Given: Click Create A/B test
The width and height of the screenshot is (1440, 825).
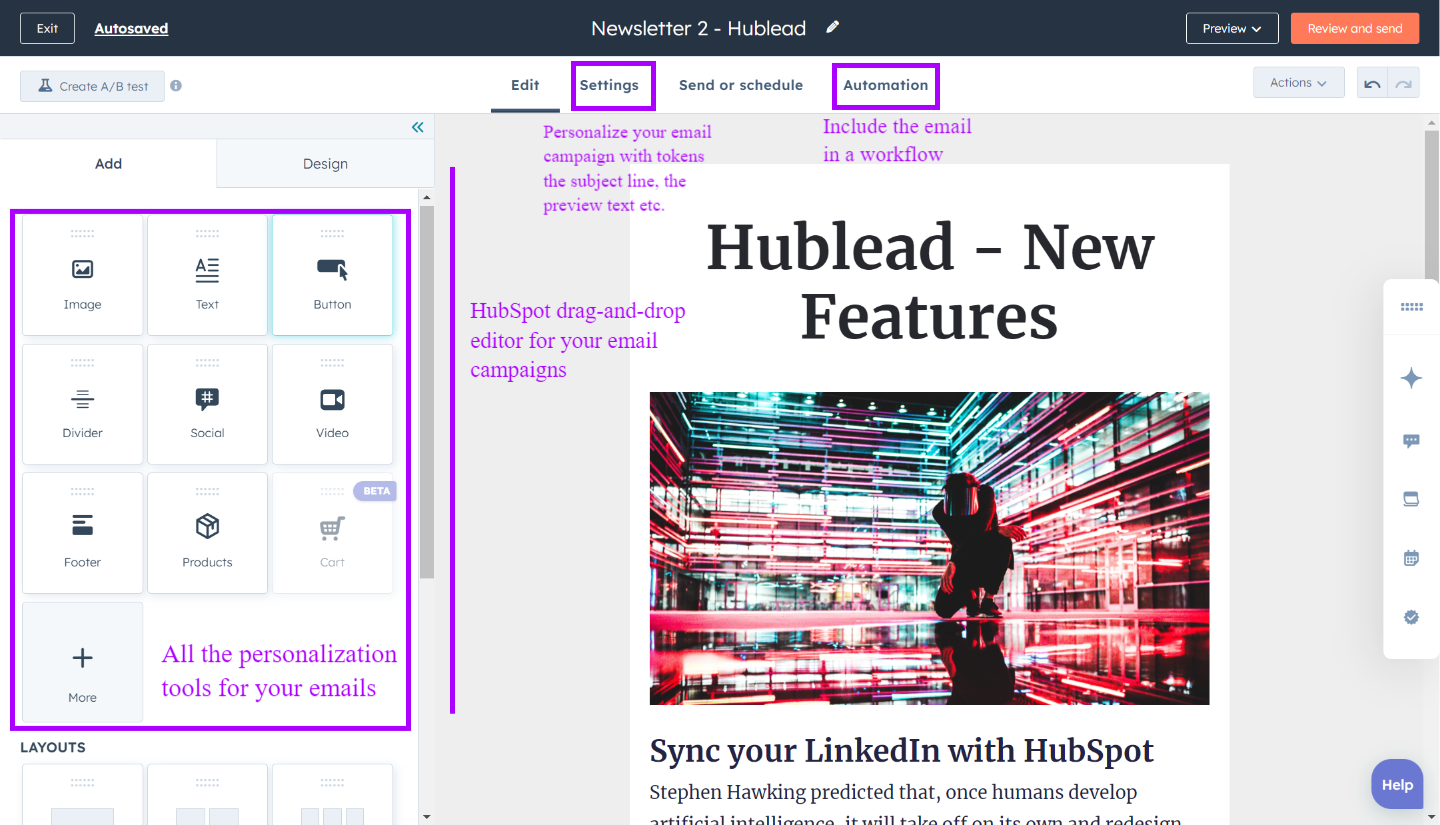Looking at the screenshot, I should 92,86.
